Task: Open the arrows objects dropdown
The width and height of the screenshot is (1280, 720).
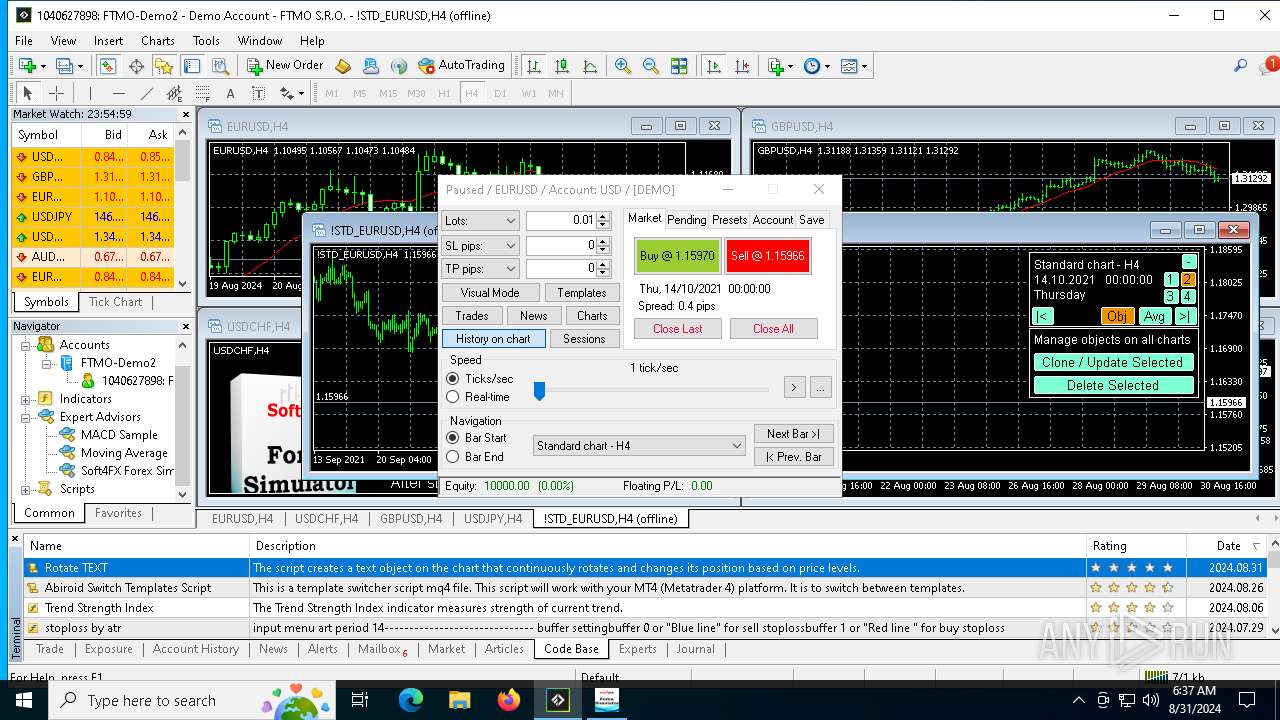Action: (x=291, y=93)
